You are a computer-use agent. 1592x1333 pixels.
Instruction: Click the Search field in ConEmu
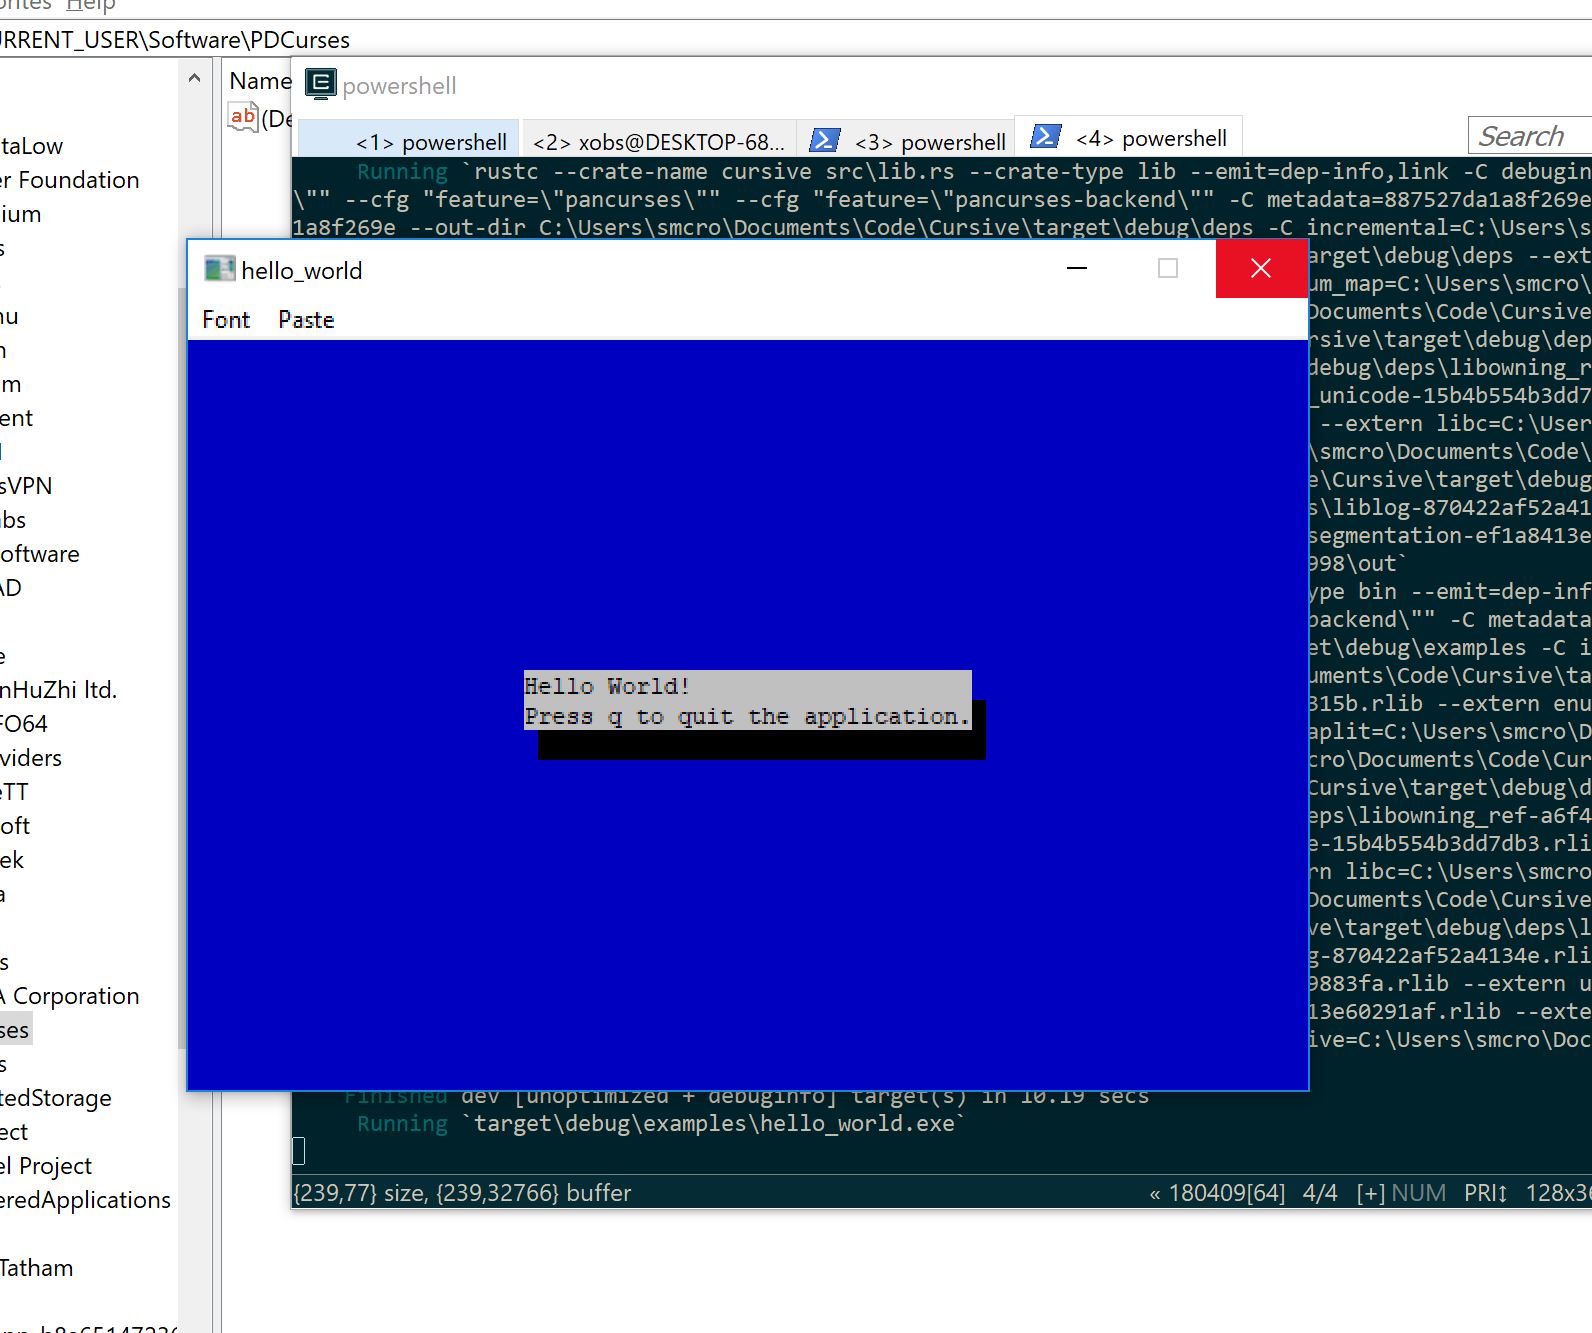tap(1530, 135)
